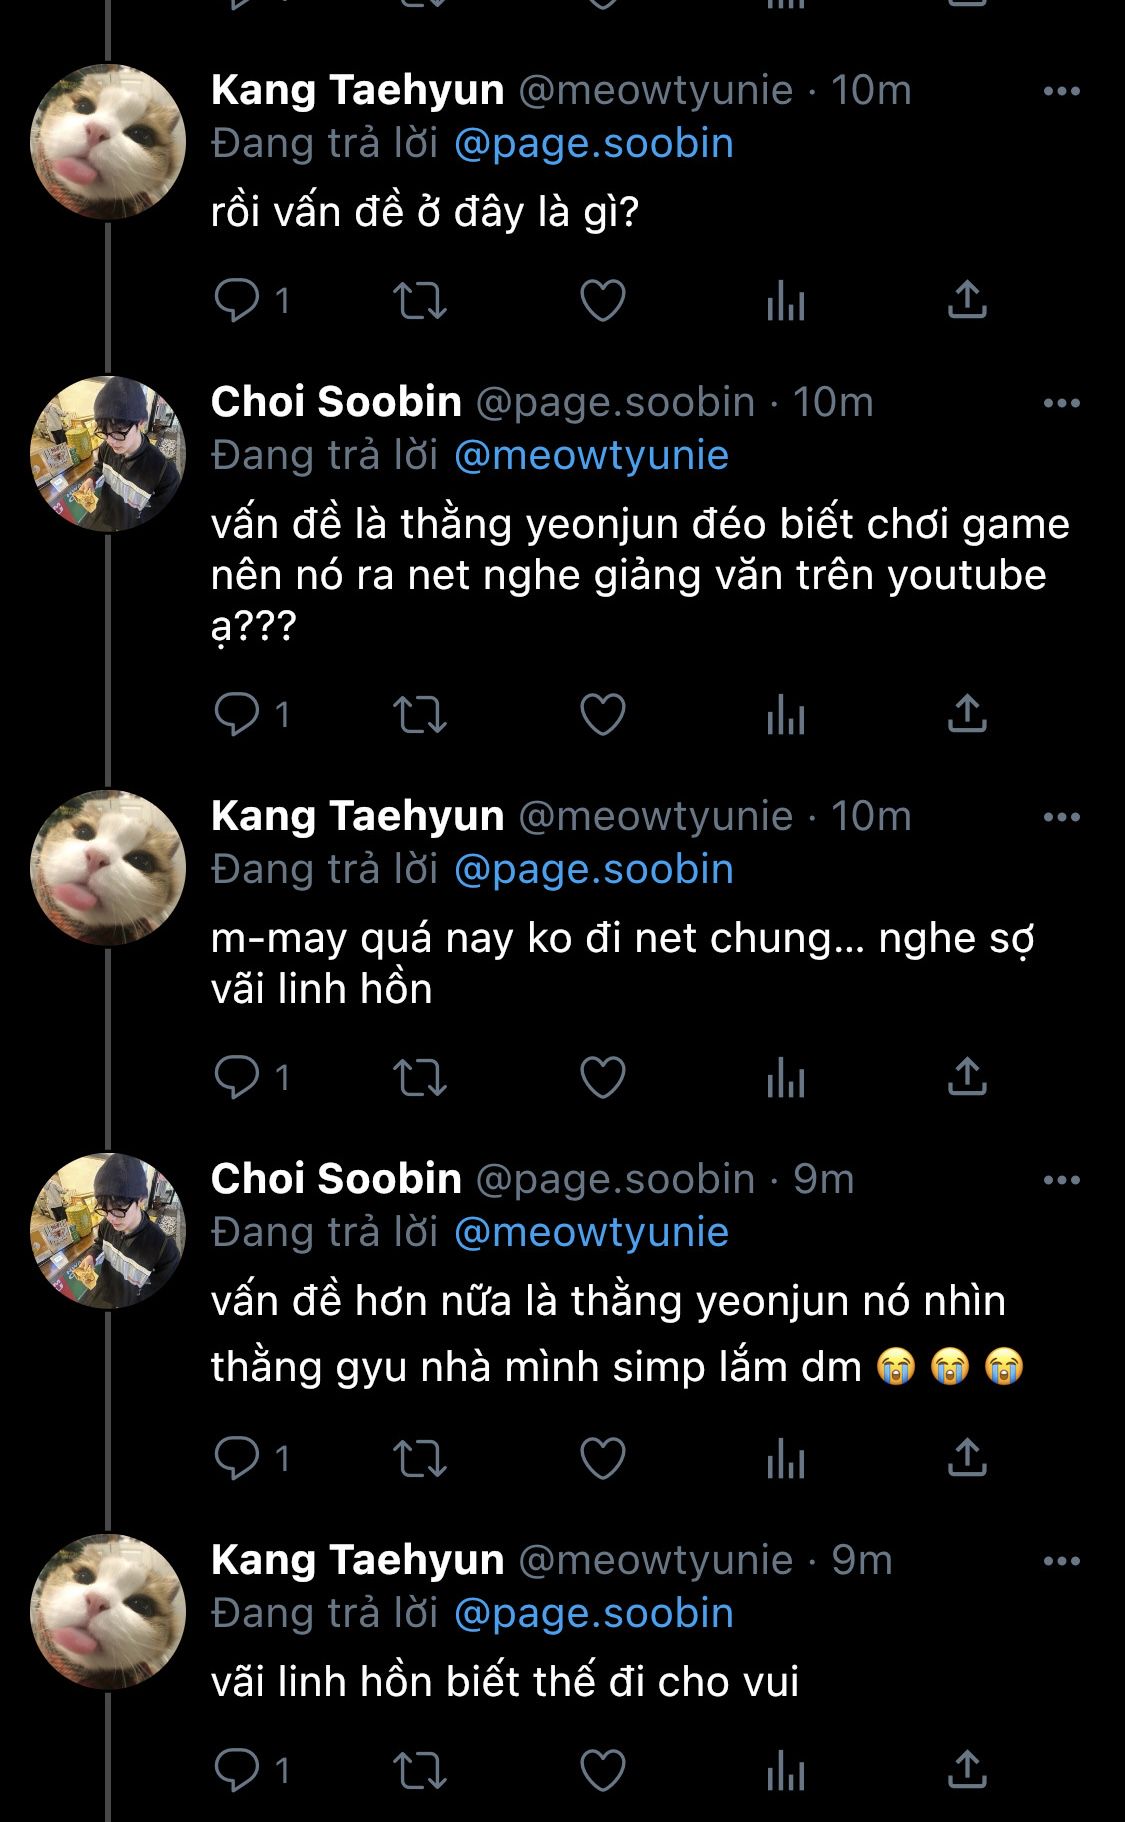Open more options on Taehyun's last 9m tweet
Viewport: 1125px width, 1822px height.
coord(1061,1561)
